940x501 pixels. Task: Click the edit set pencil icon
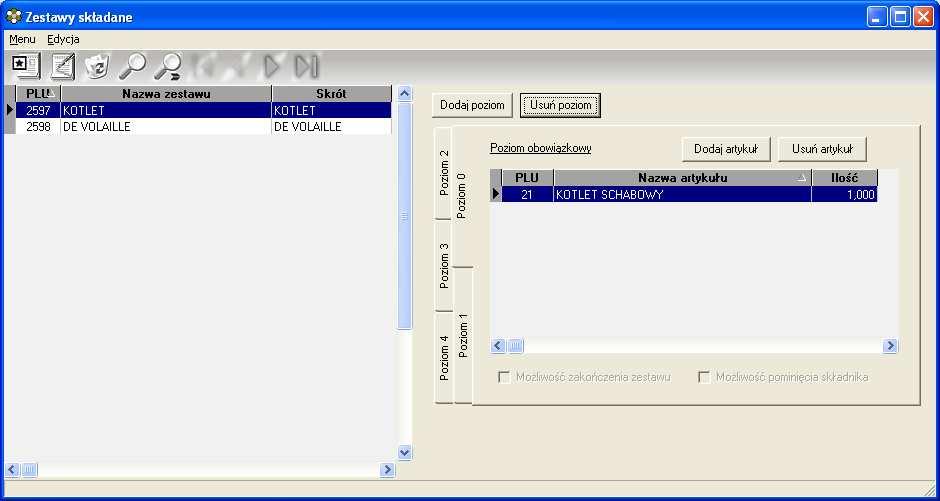coord(62,66)
